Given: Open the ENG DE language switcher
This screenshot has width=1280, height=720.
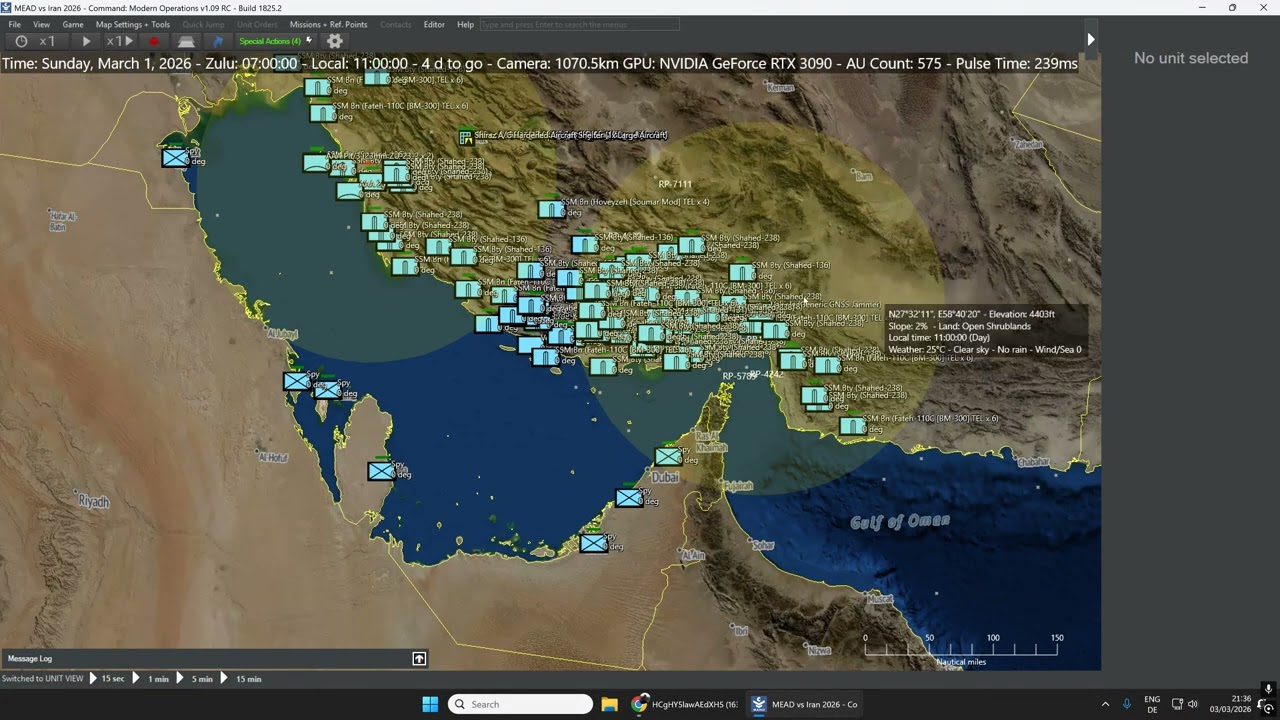Looking at the screenshot, I should (x=1152, y=704).
